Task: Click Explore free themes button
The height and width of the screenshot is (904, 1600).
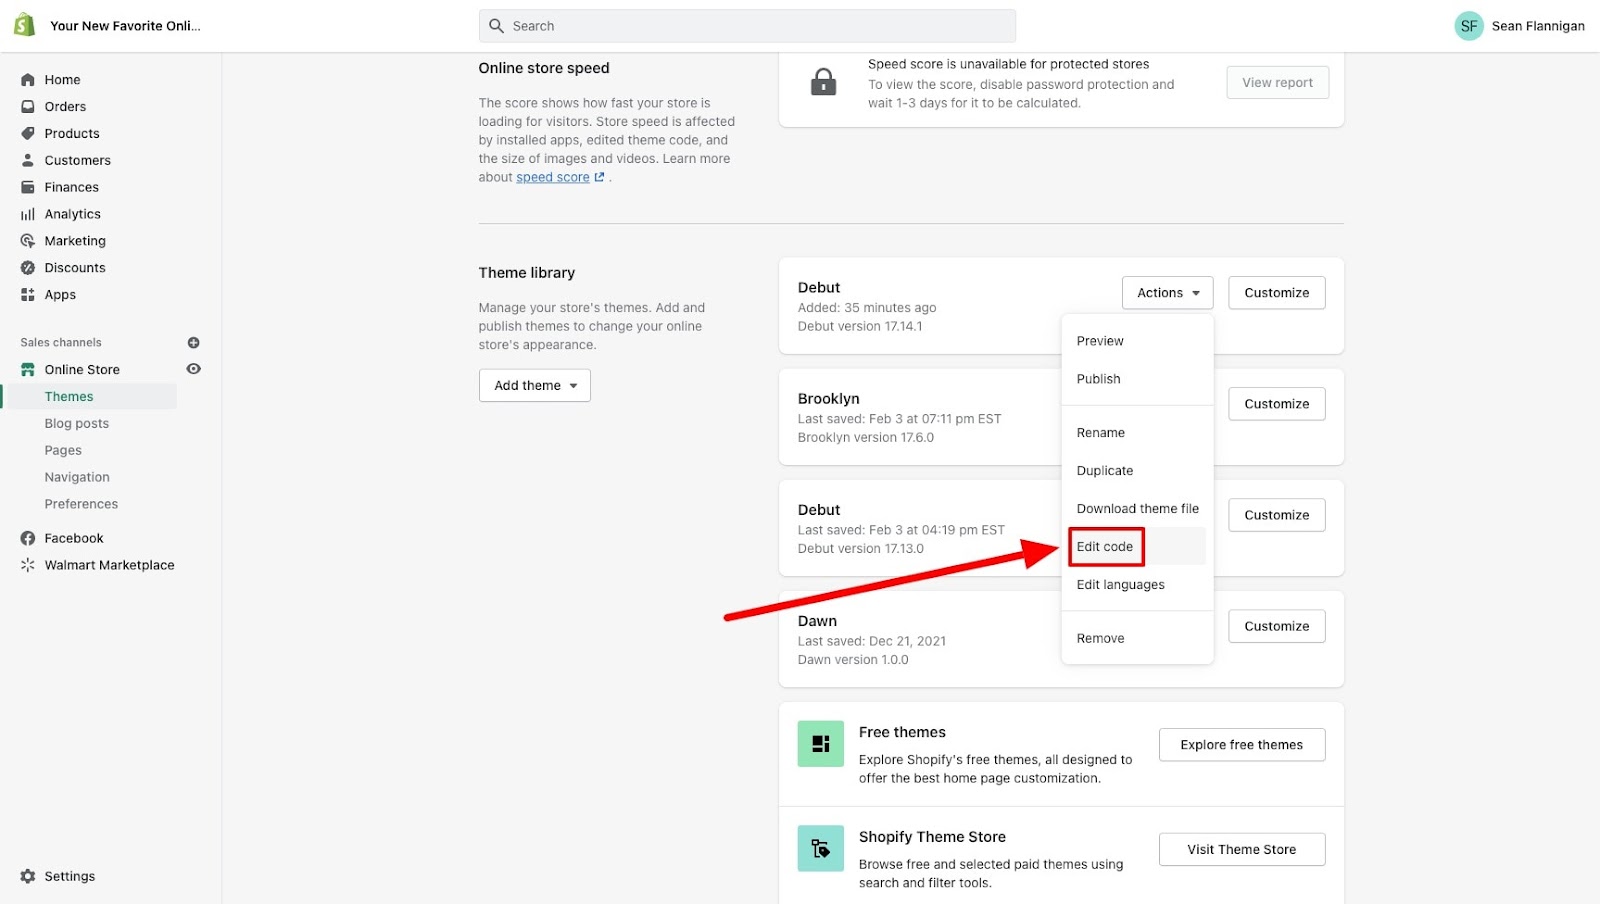Action: [1242, 745]
